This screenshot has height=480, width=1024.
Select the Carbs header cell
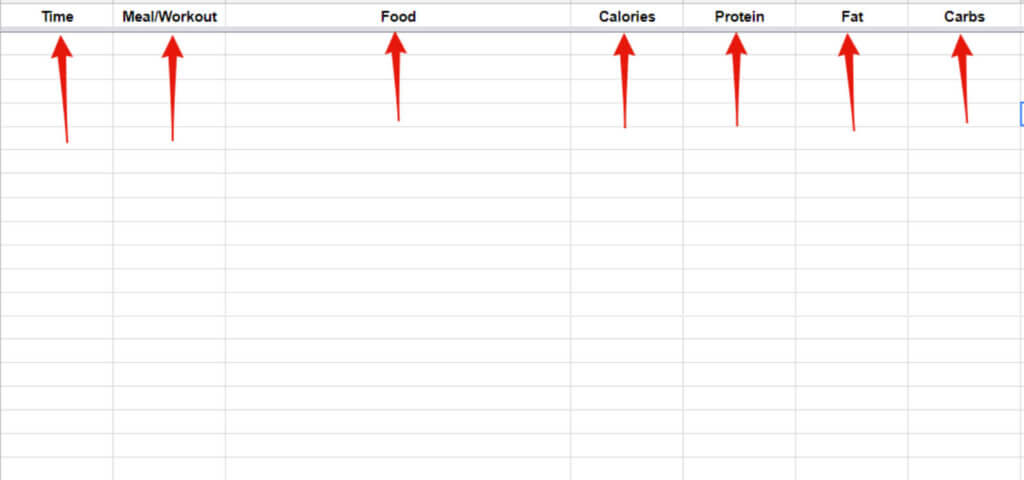click(964, 17)
